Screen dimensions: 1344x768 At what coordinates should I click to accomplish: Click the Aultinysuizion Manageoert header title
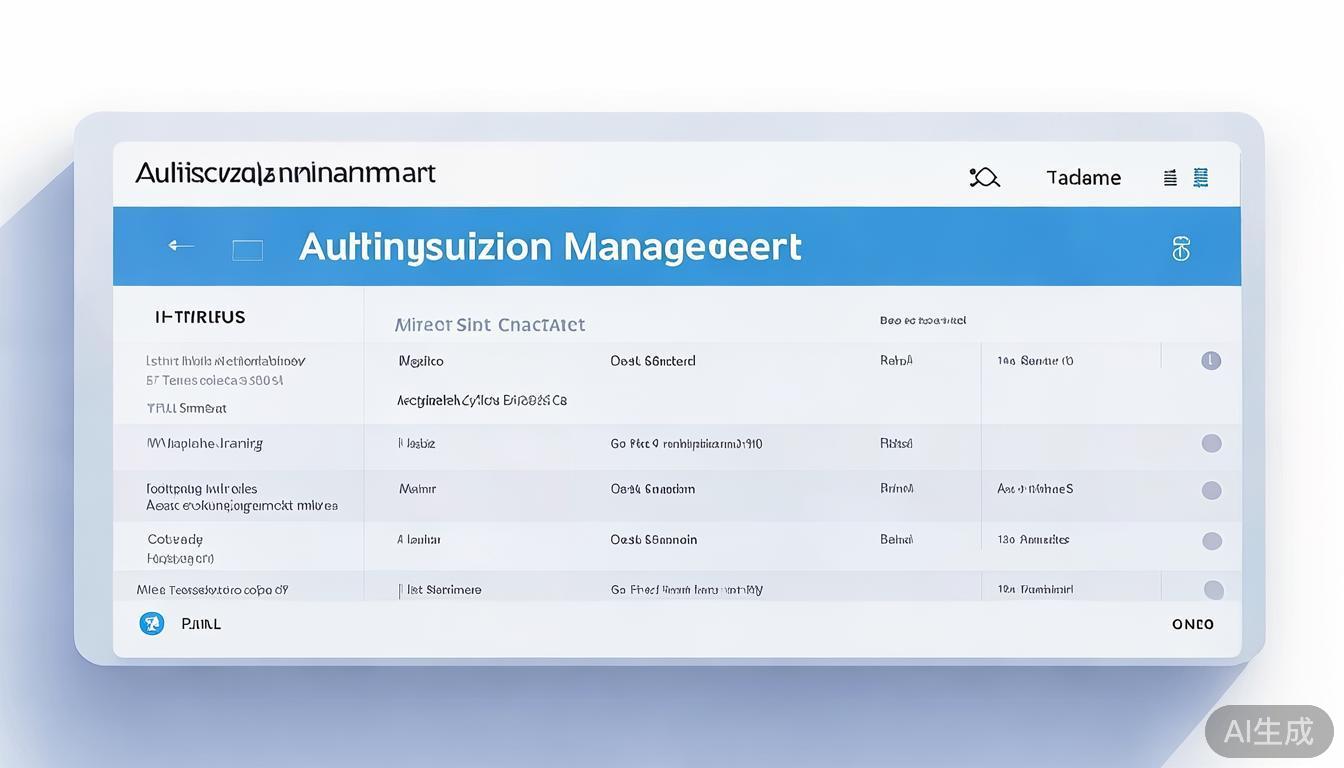tap(550, 247)
